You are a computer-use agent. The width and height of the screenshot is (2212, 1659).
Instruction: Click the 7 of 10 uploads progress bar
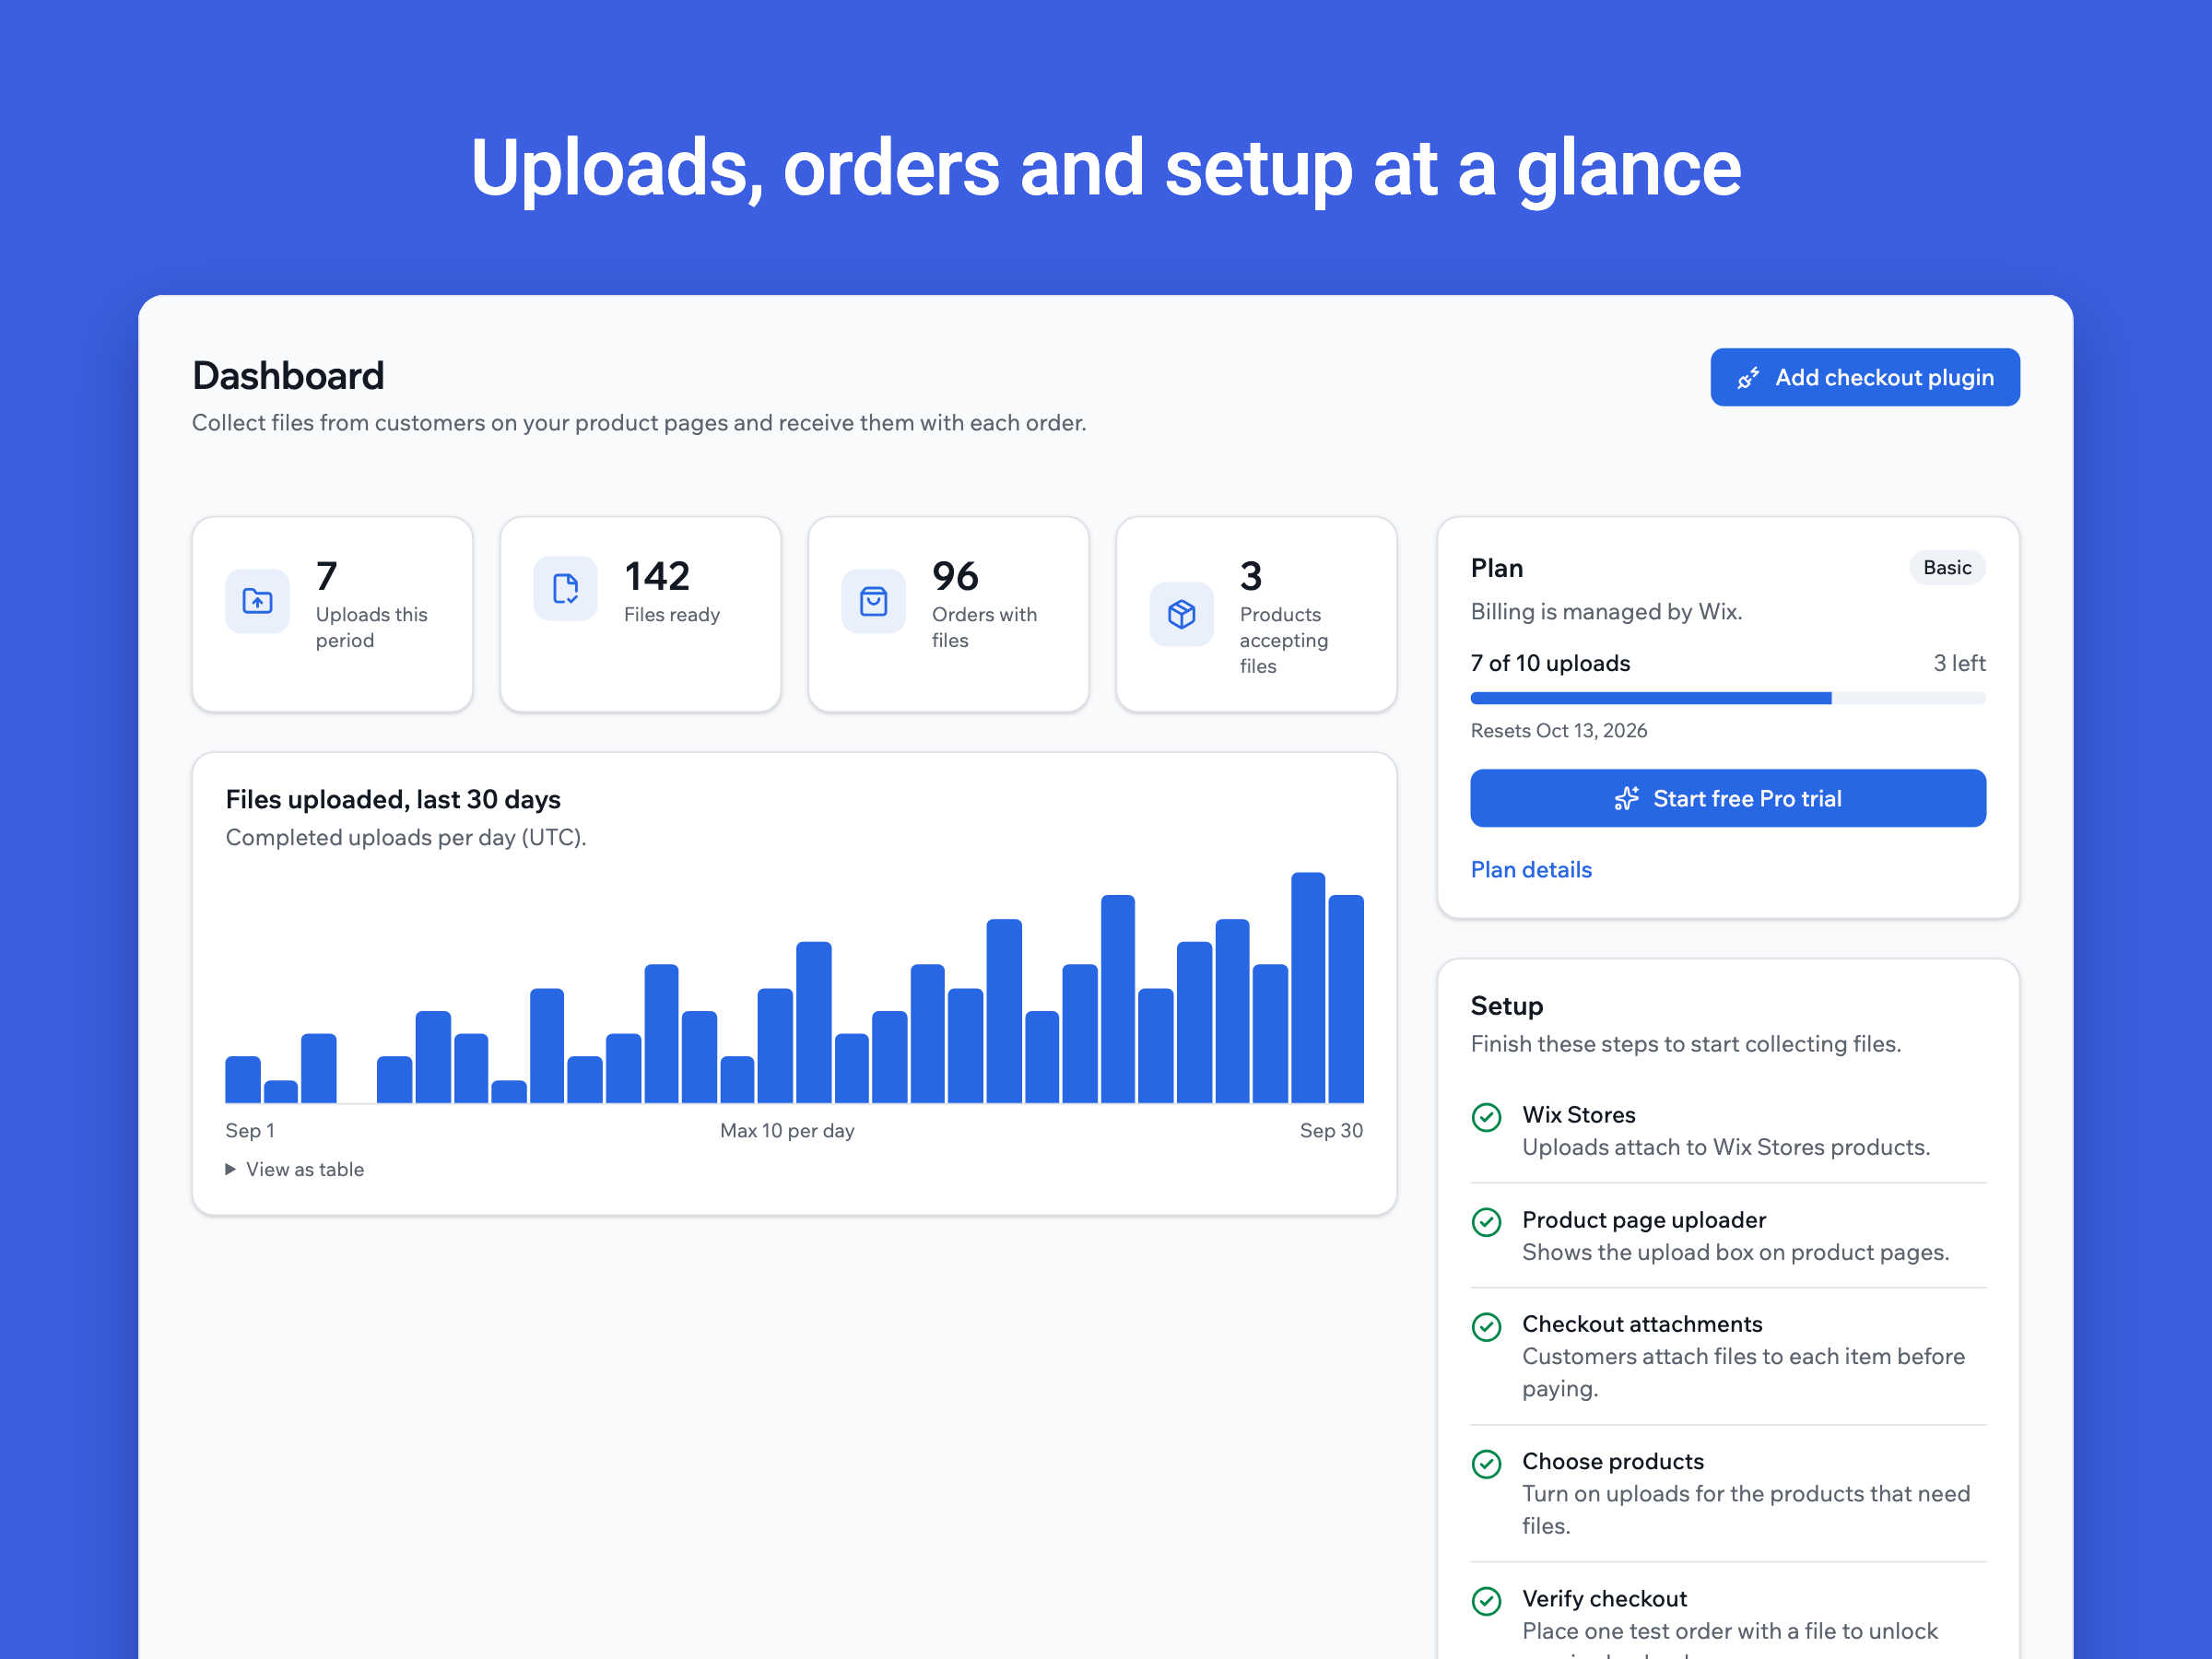(1727, 698)
